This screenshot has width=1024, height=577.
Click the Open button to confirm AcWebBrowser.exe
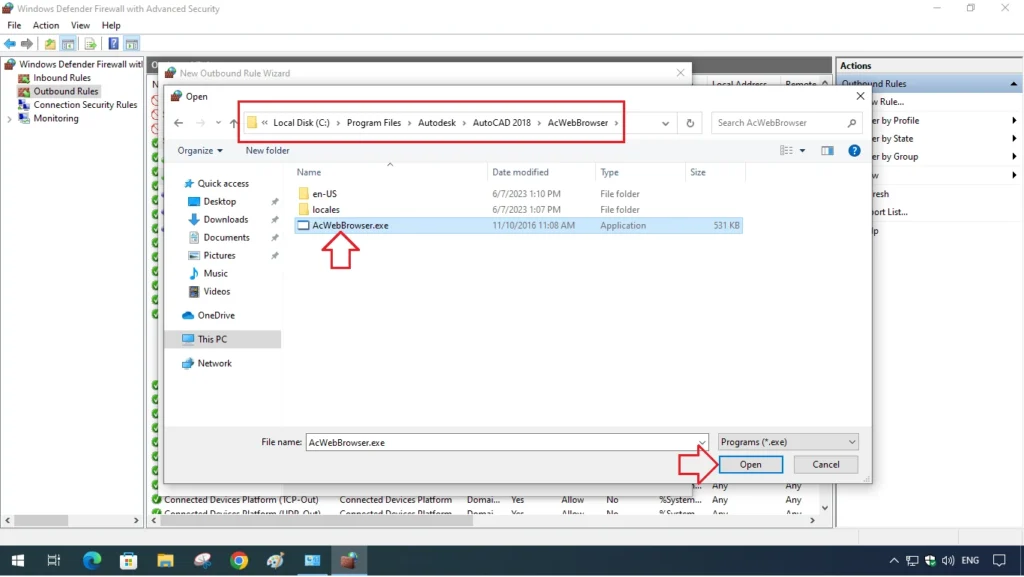(750, 464)
